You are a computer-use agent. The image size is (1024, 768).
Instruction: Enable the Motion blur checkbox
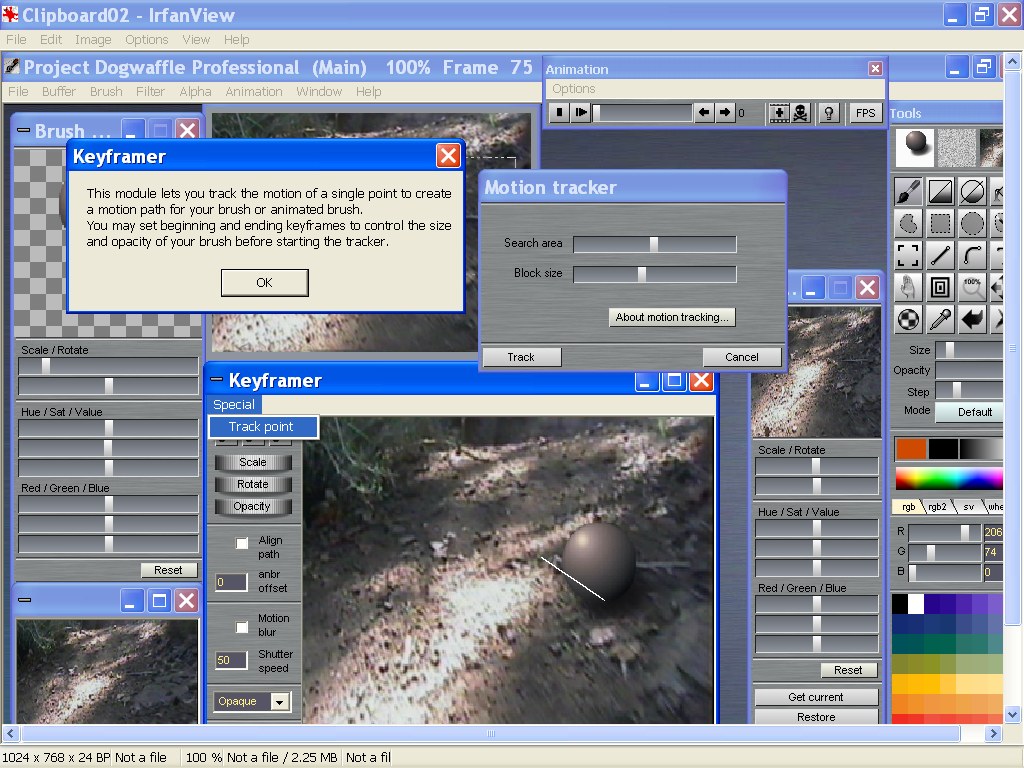pos(242,627)
